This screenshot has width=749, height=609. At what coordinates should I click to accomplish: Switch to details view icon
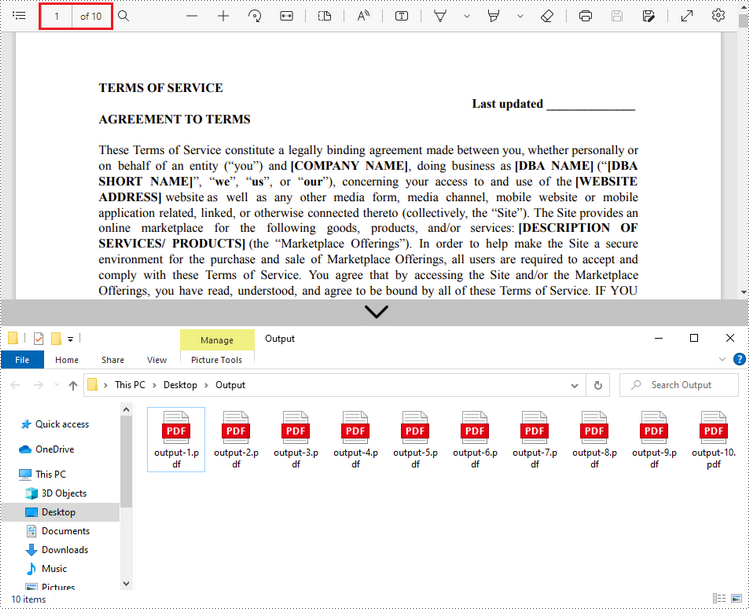[719, 598]
